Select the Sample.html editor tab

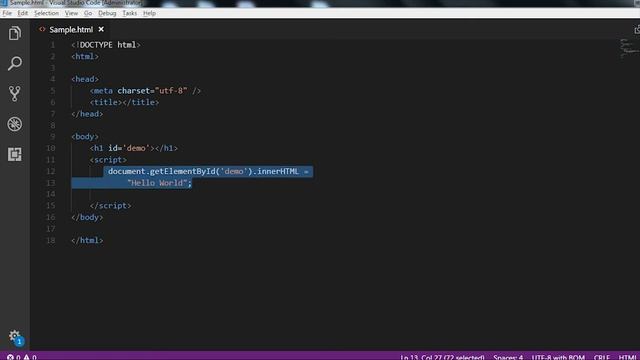71,29
